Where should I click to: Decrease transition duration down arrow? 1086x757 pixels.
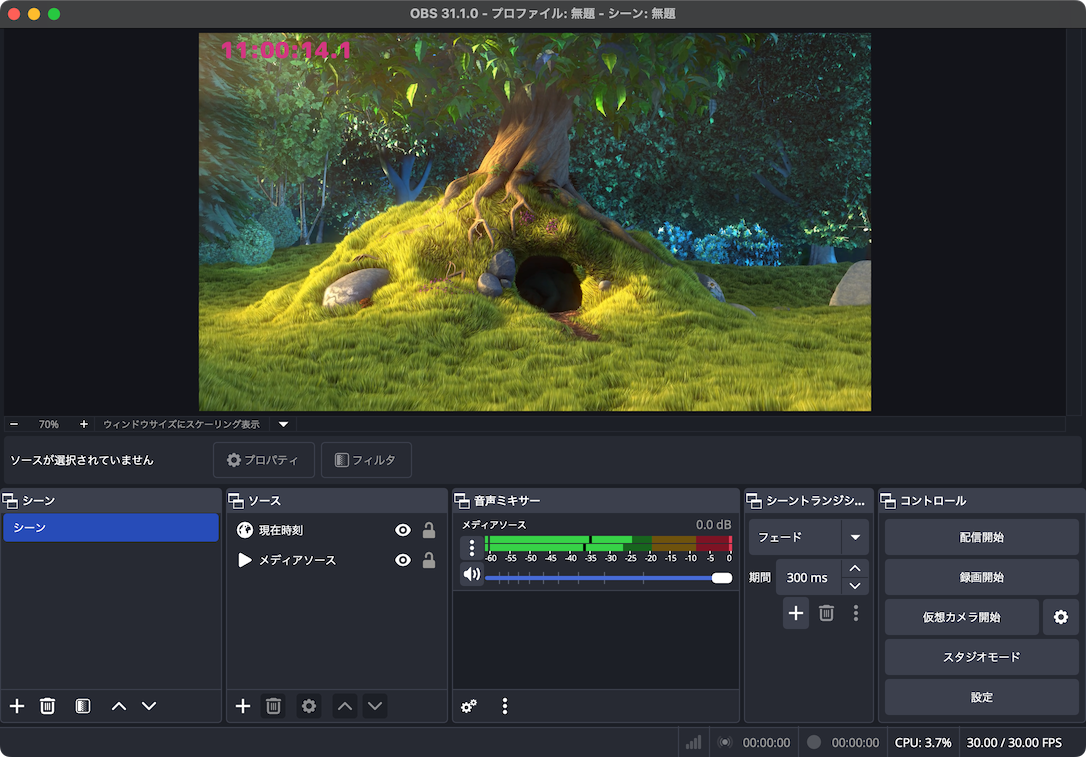pos(855,586)
